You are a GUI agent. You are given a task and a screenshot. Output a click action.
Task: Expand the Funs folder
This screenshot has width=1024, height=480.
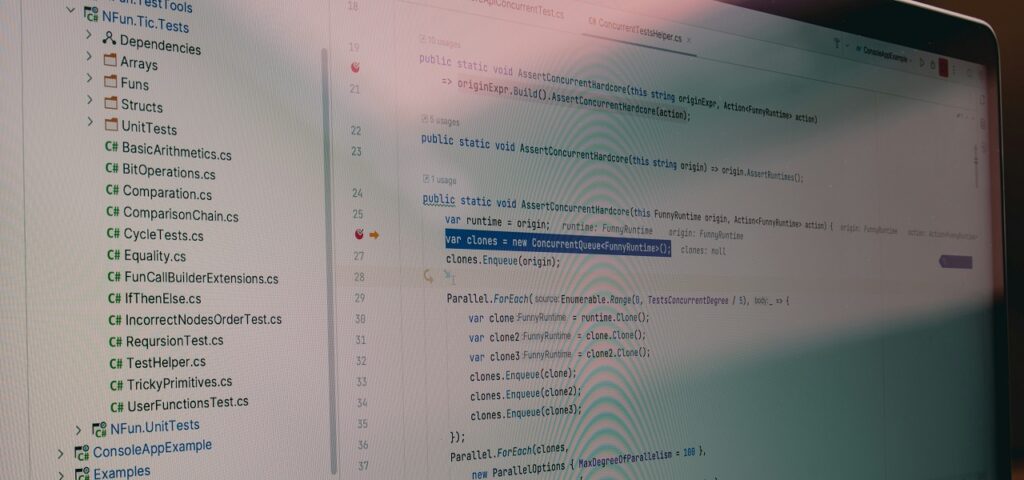click(89, 78)
